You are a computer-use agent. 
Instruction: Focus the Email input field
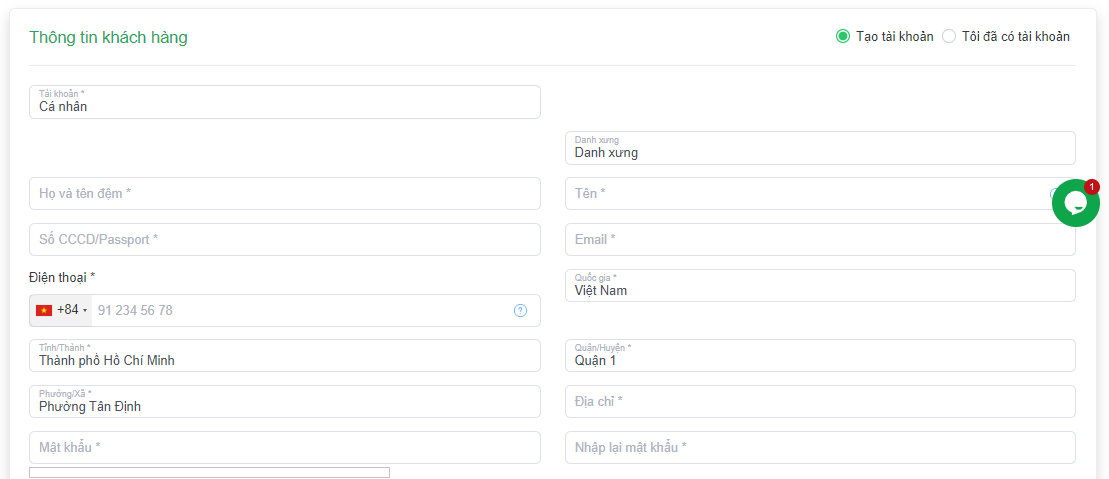[x=820, y=240]
